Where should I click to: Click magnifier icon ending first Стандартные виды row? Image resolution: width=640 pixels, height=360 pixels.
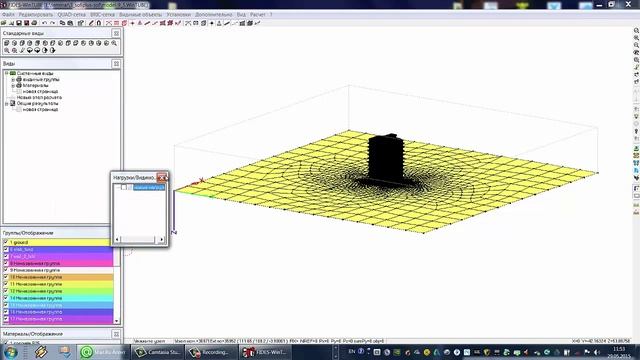114,43
